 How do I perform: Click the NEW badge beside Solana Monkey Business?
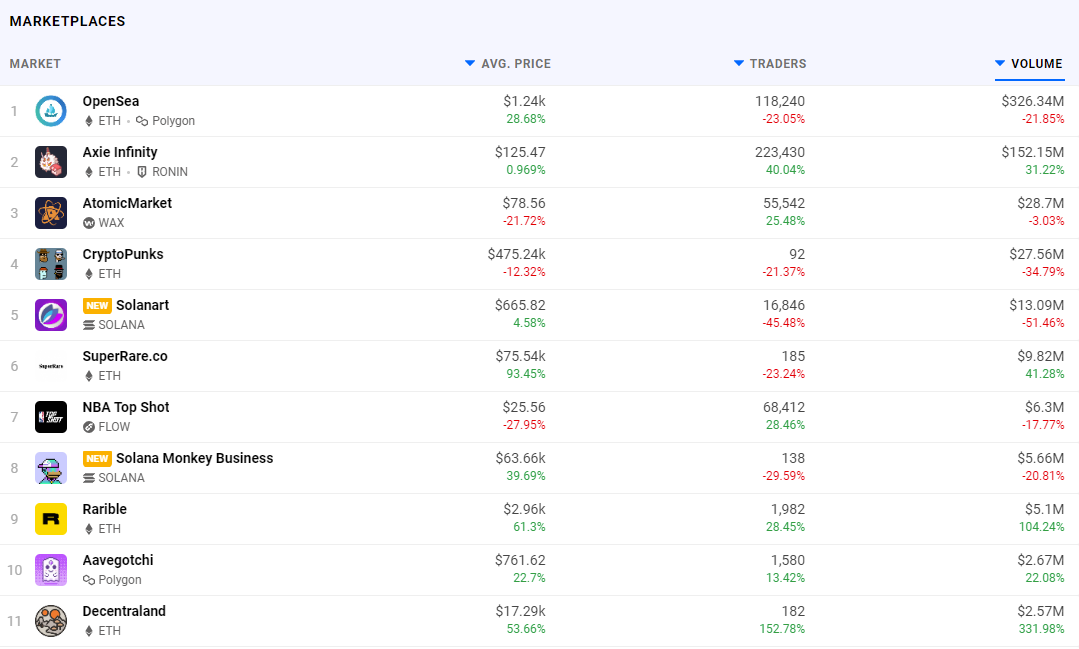[97, 458]
